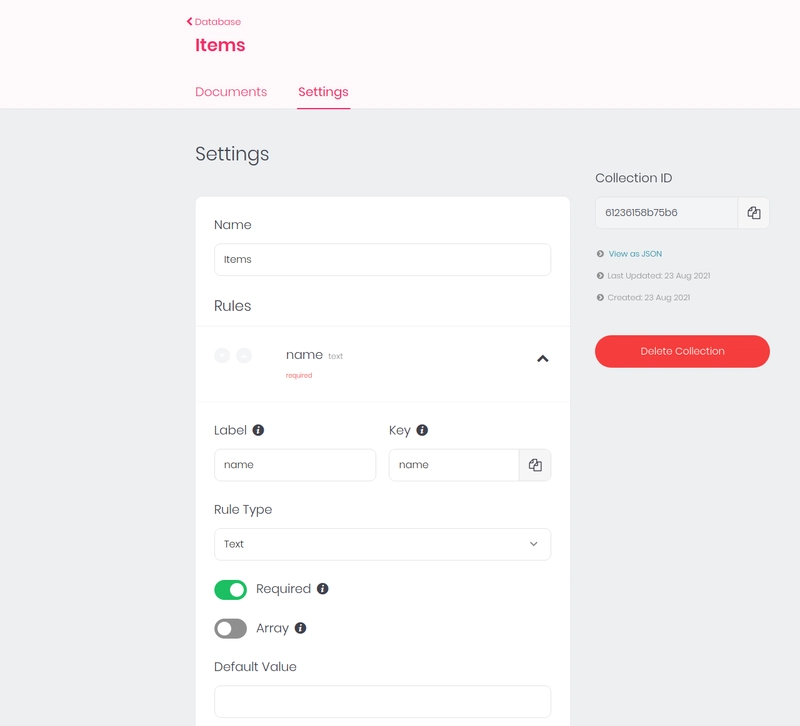
Task: Click the Delete Collection button
Action: pos(682,352)
